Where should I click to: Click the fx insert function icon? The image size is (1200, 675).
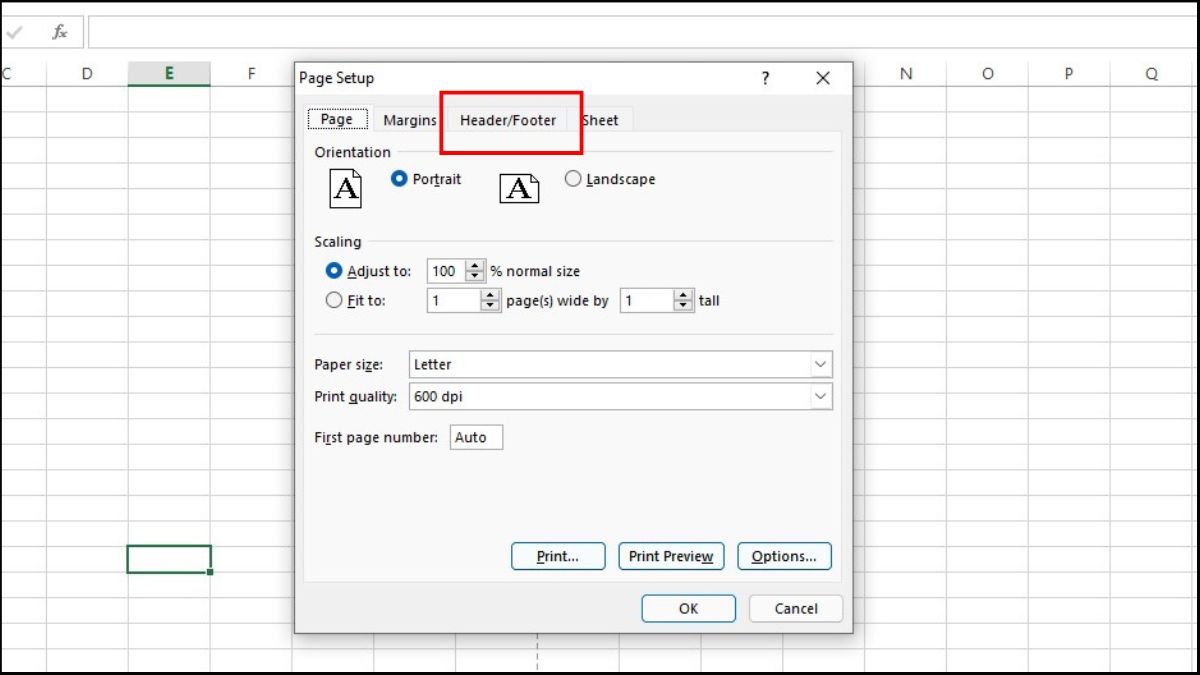pyautogui.click(x=60, y=32)
